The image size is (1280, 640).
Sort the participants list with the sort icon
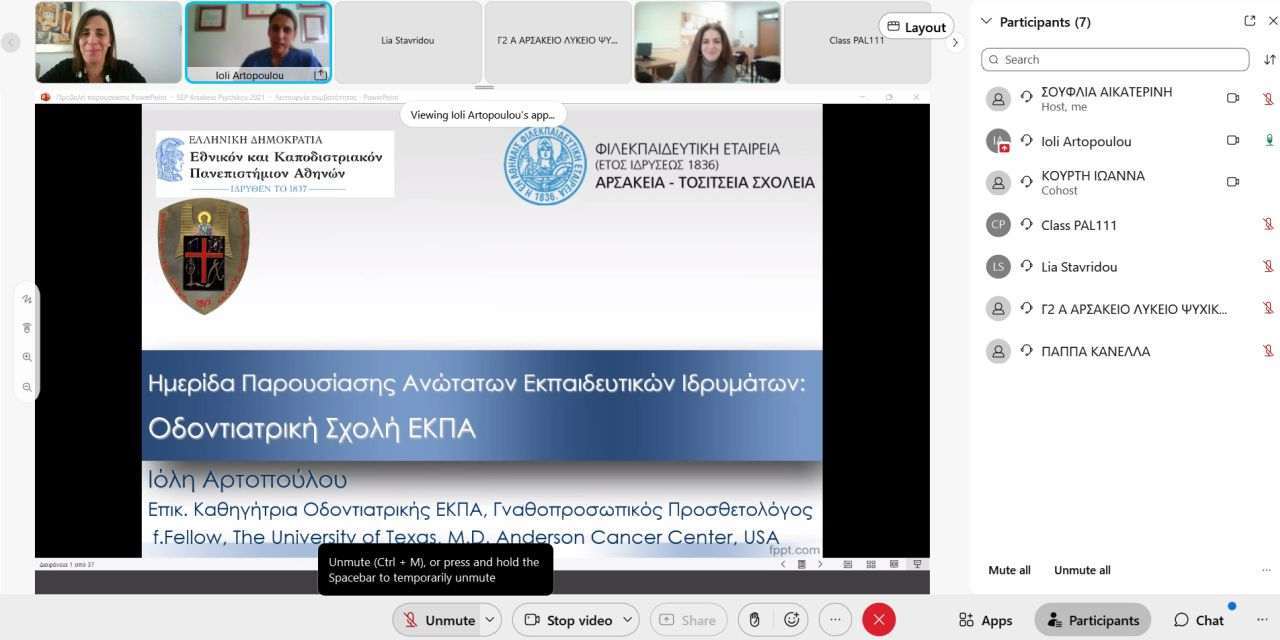coord(1270,59)
